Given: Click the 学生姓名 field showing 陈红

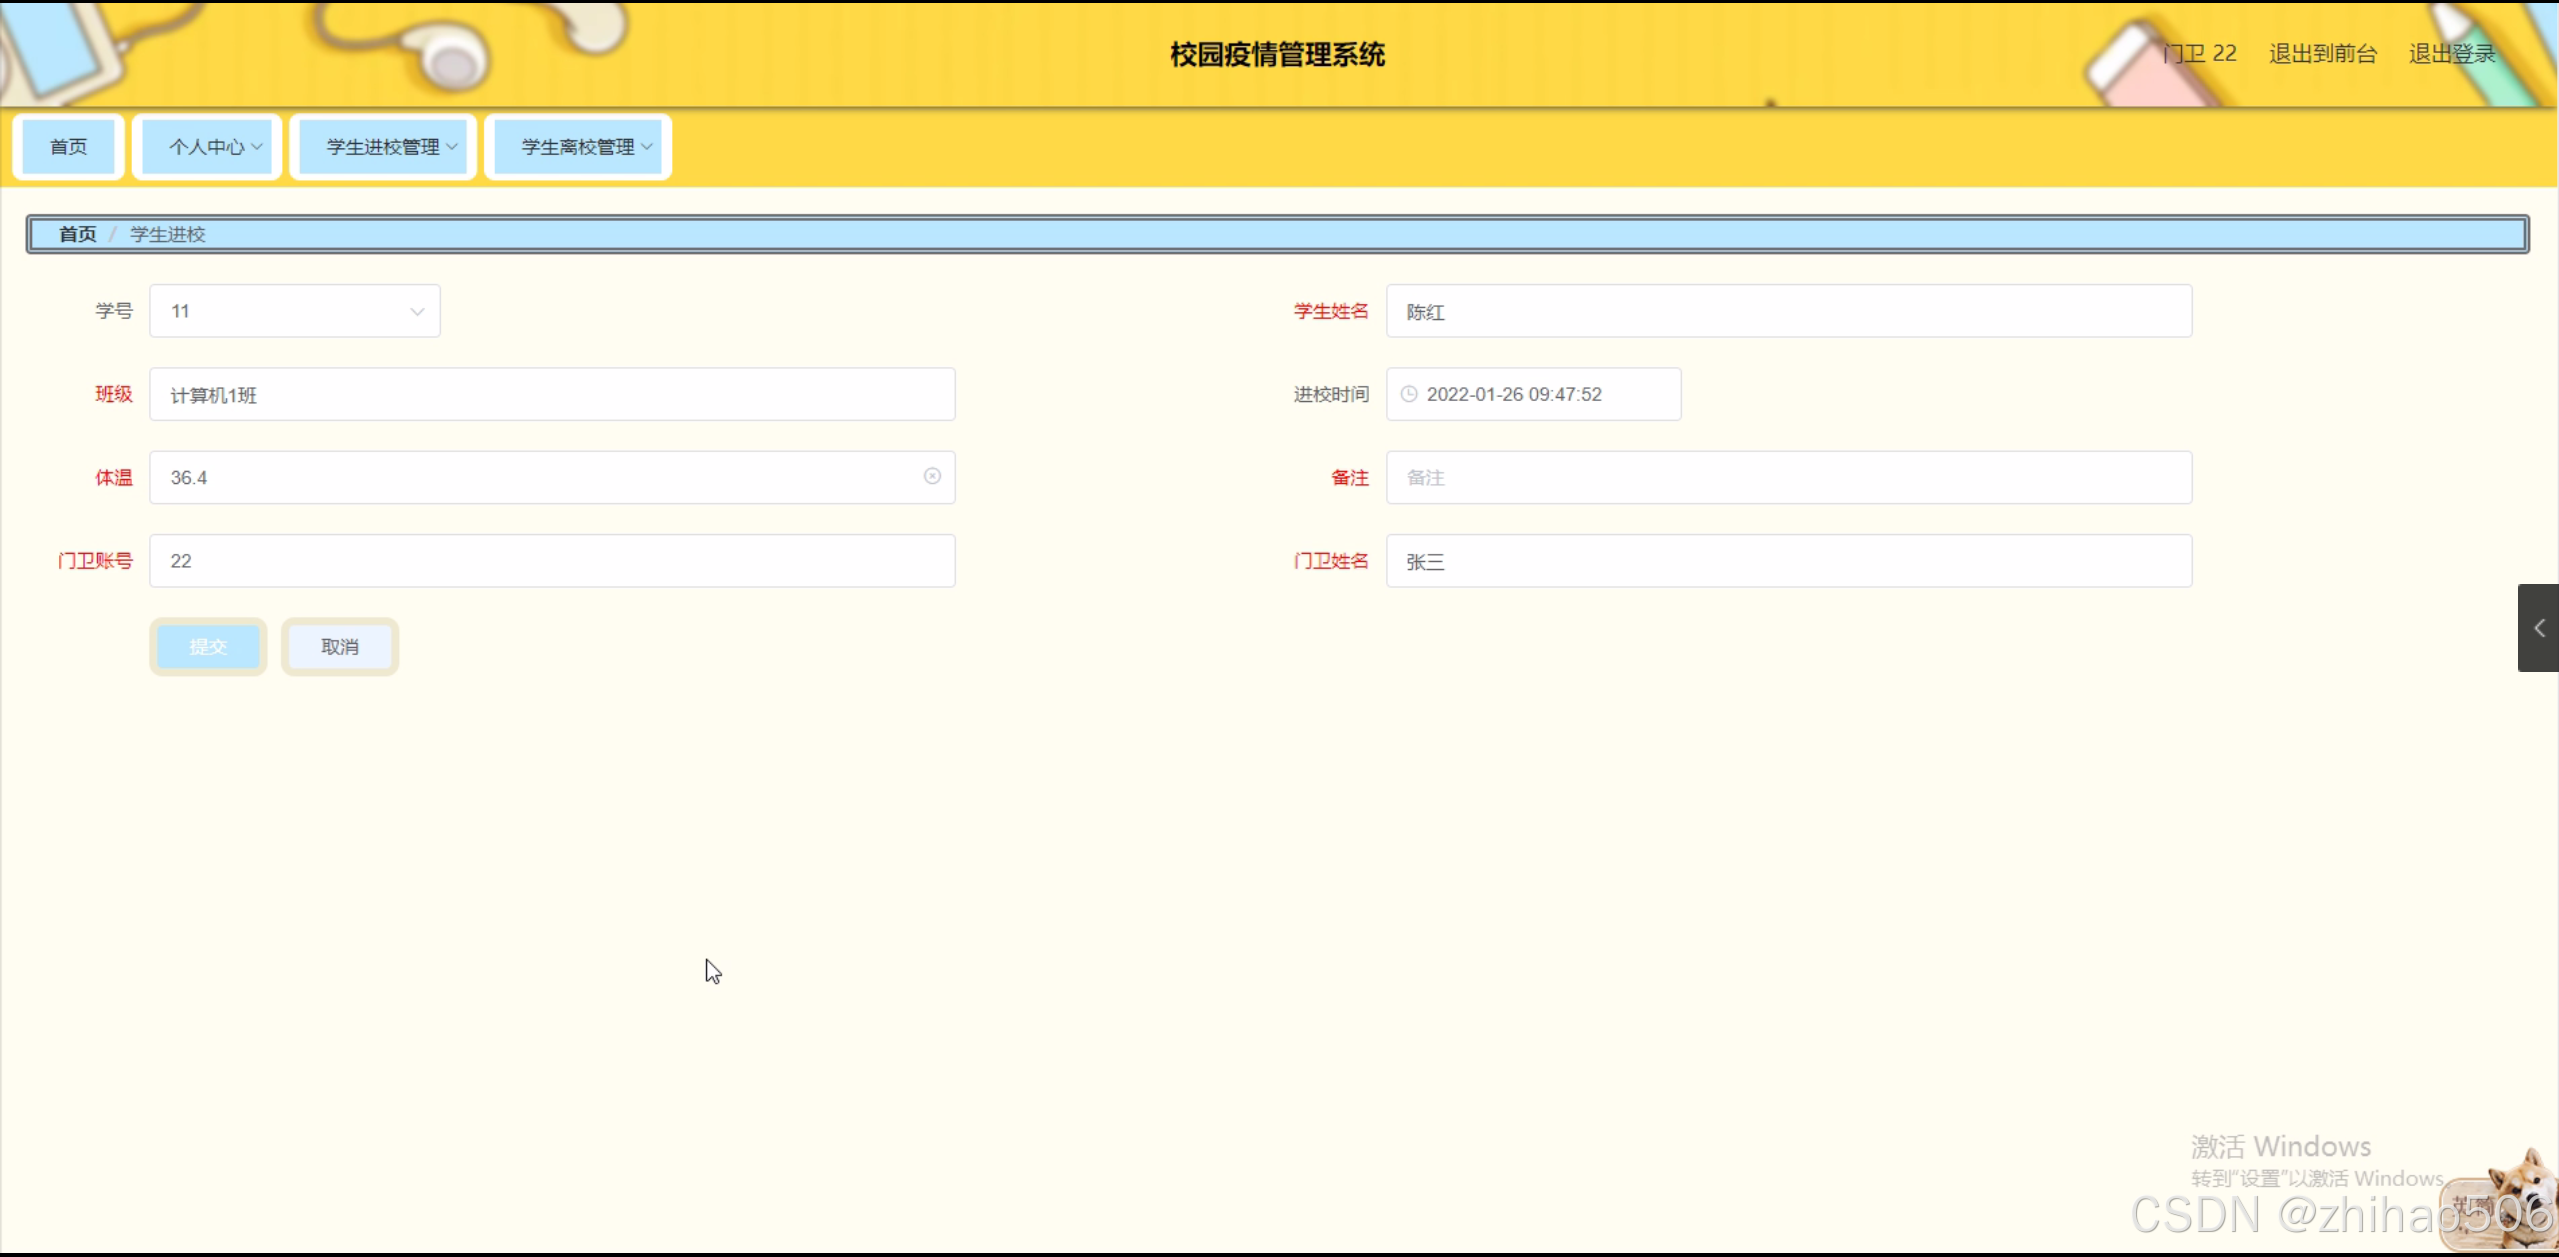Looking at the screenshot, I should tap(1788, 312).
